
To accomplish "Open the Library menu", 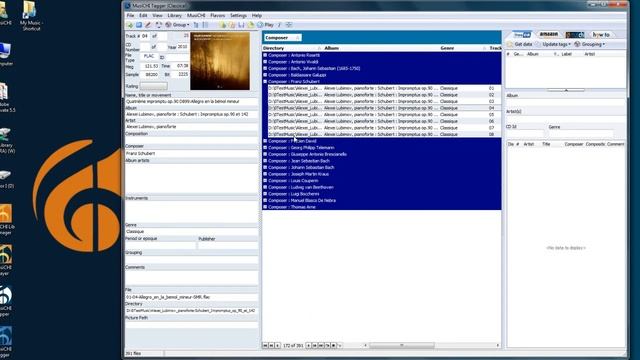I will click(x=174, y=16).
